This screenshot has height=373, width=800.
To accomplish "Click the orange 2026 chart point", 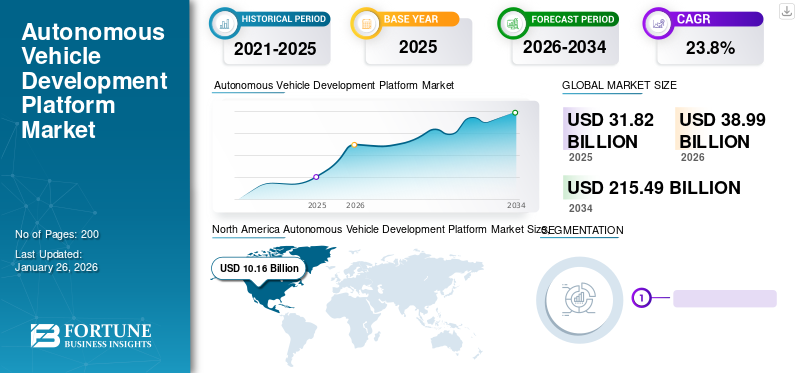I will 354,145.
